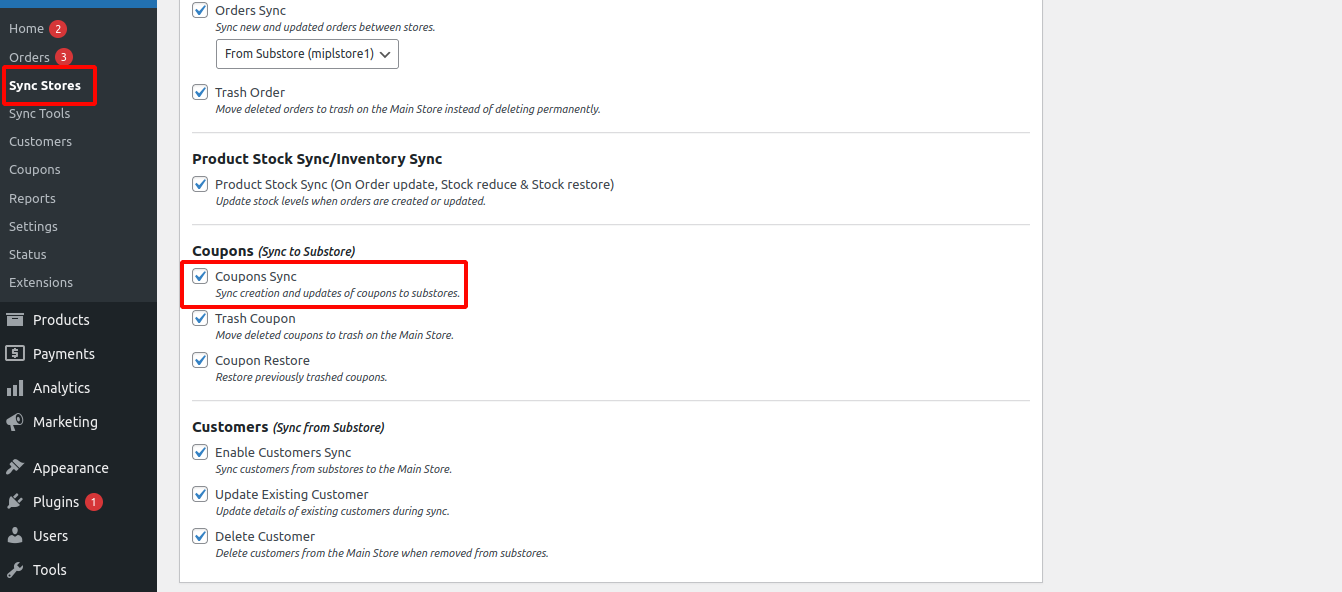Go to the Coupons submenu page
This screenshot has height=592, width=1342.
click(35, 170)
